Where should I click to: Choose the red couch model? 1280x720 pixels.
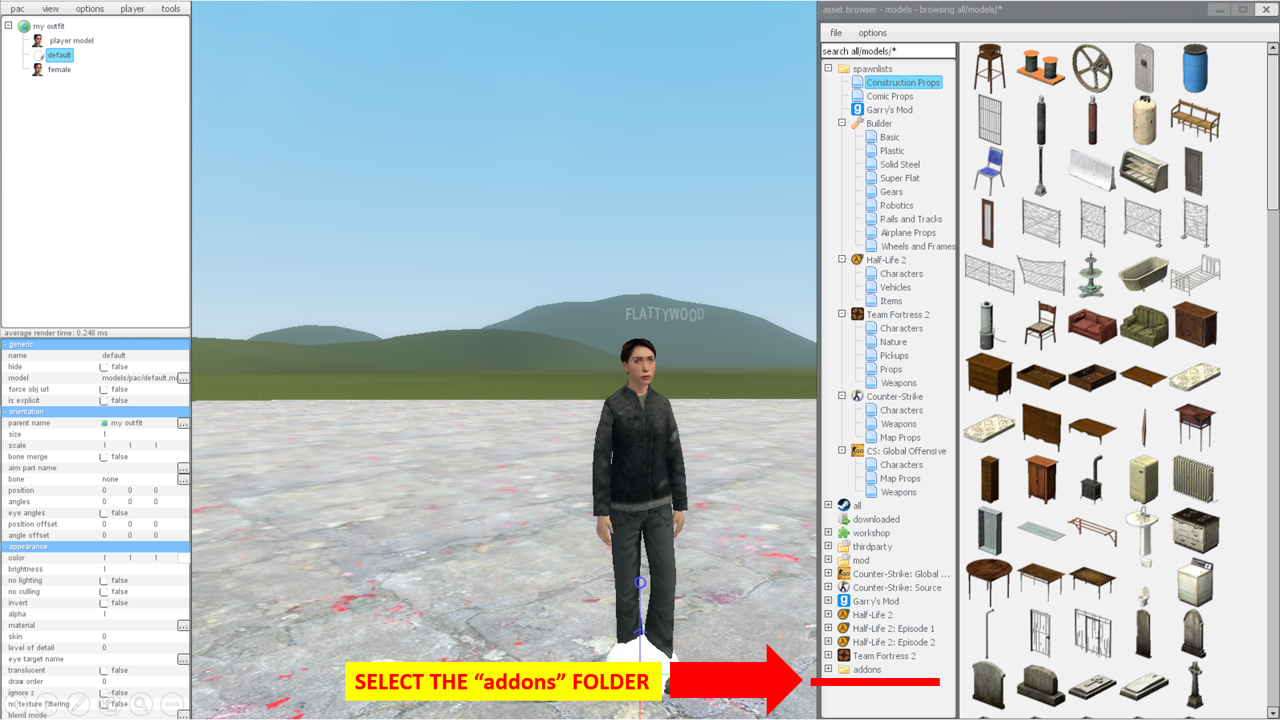[1092, 326]
